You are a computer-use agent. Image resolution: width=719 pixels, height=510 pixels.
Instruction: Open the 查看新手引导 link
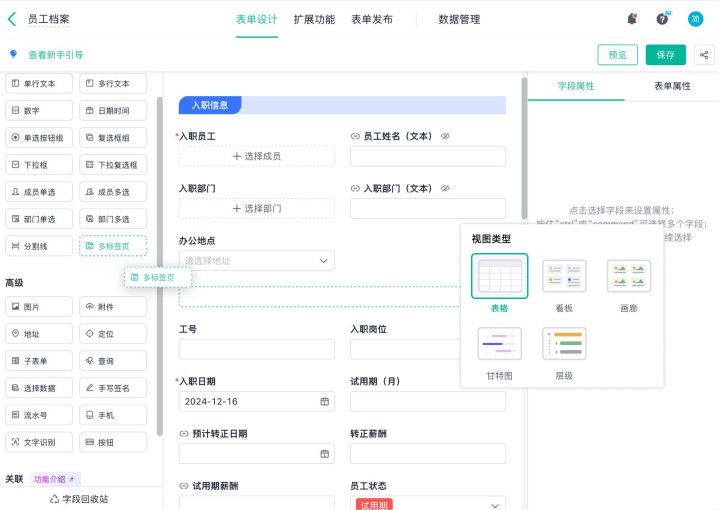pyautogui.click(x=55, y=55)
